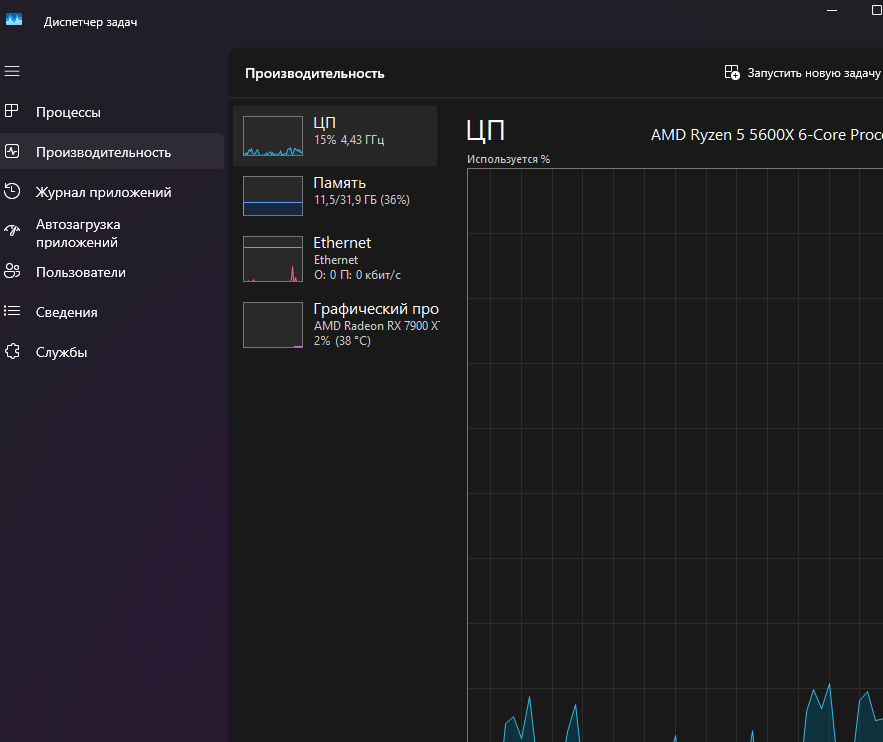This screenshot has width=883, height=742.
Task: Click the Ethernet mini graph thumbnail
Action: click(272, 259)
